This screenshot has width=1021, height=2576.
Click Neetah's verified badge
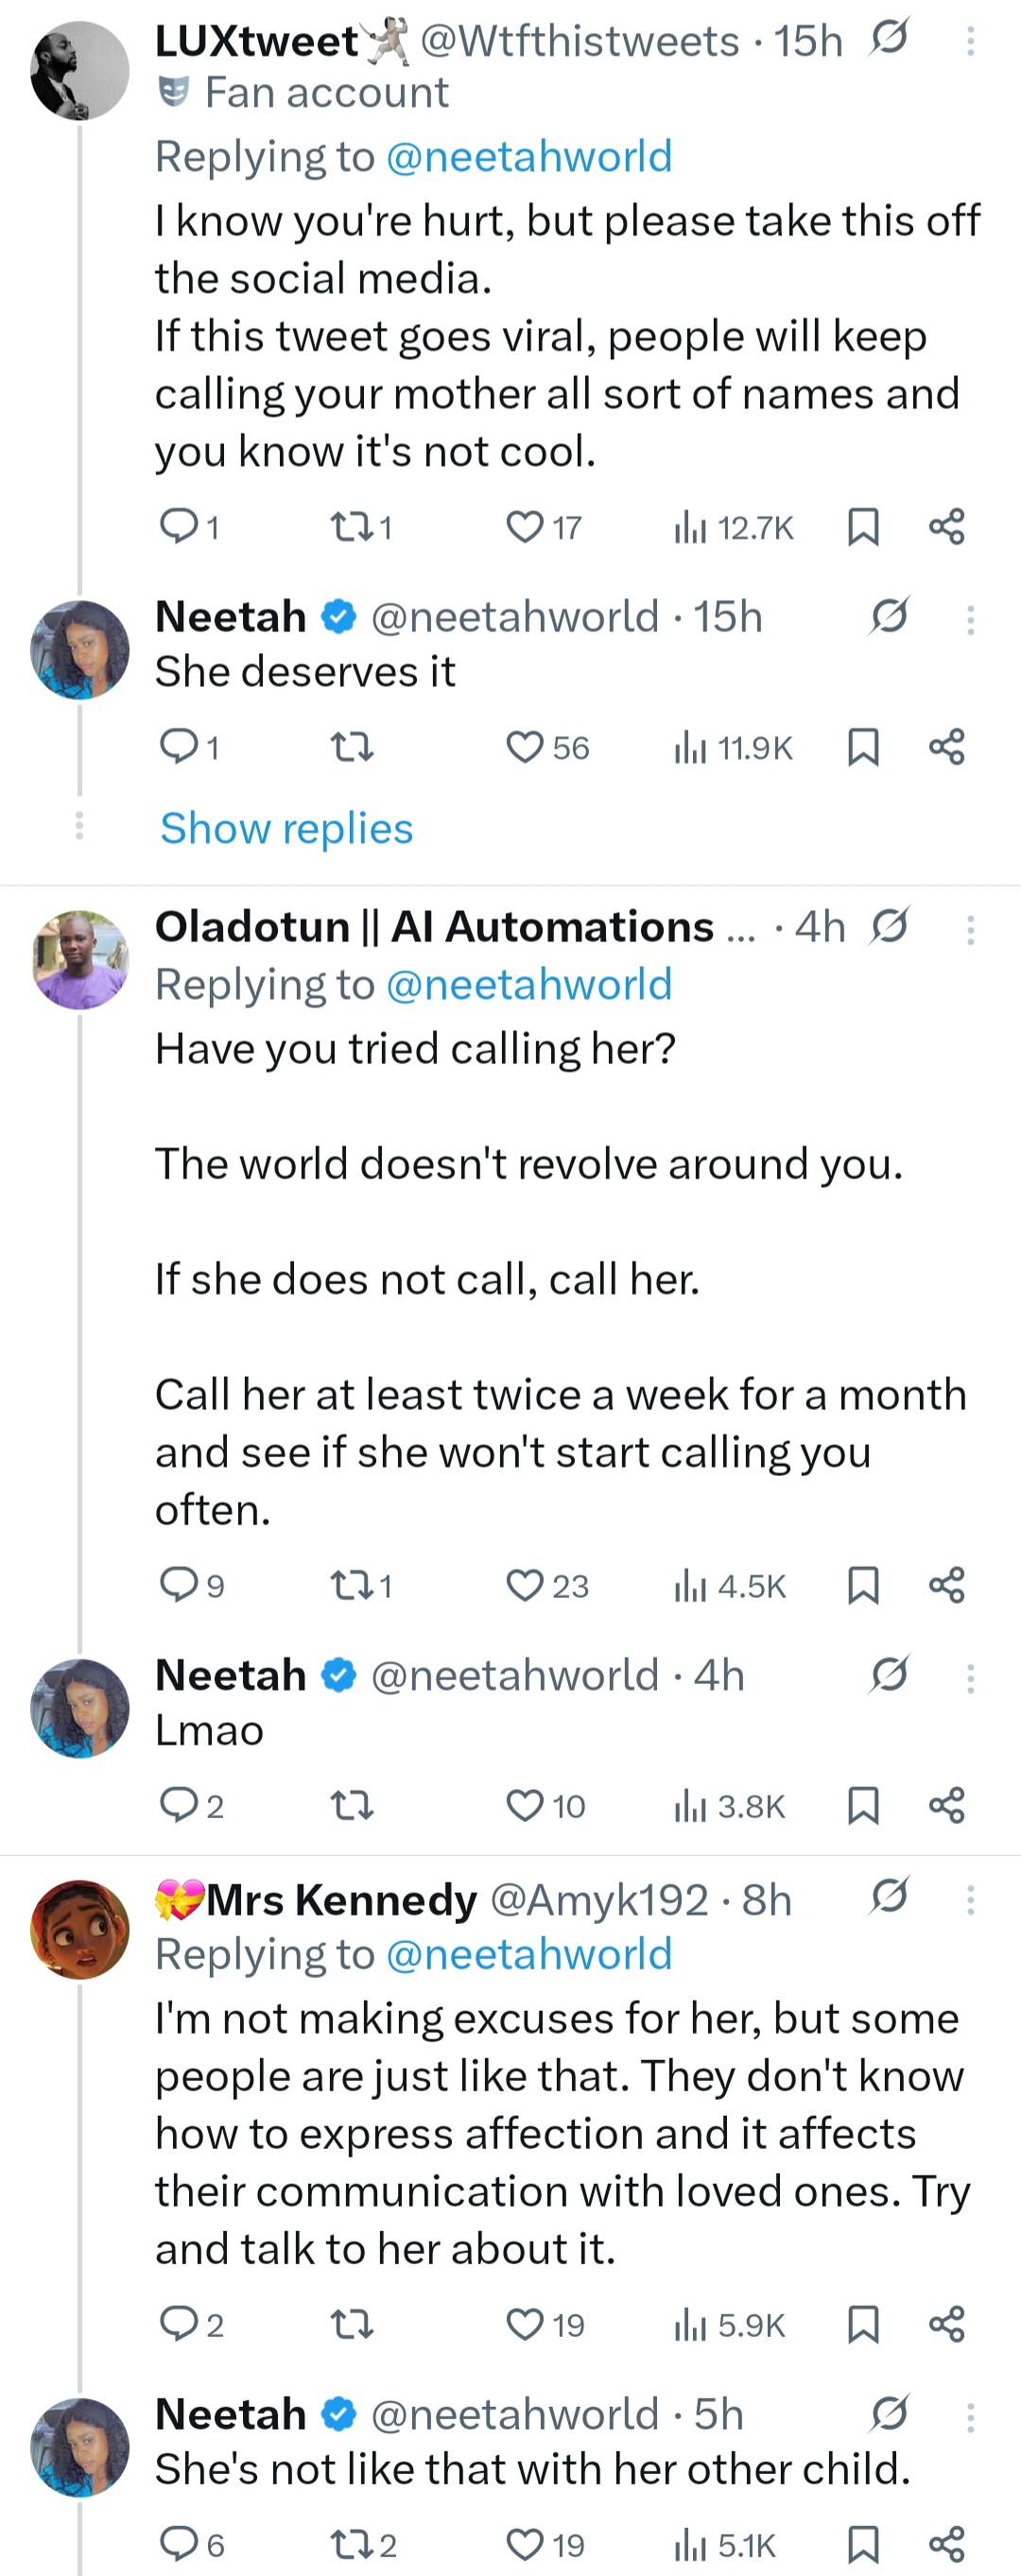point(338,616)
